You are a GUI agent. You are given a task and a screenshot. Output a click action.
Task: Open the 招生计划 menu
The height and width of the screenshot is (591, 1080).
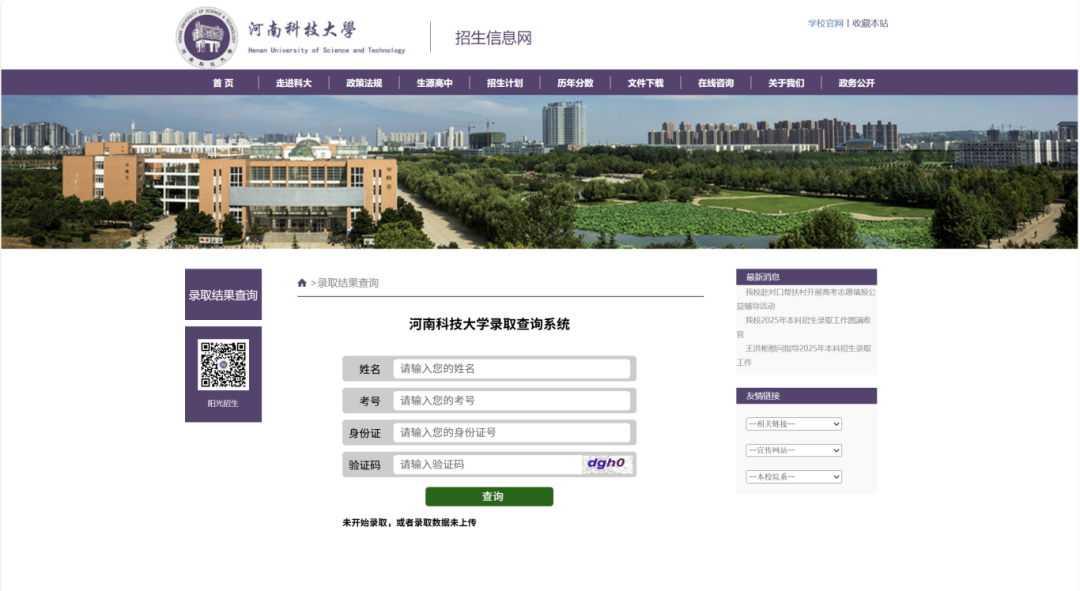pos(504,83)
